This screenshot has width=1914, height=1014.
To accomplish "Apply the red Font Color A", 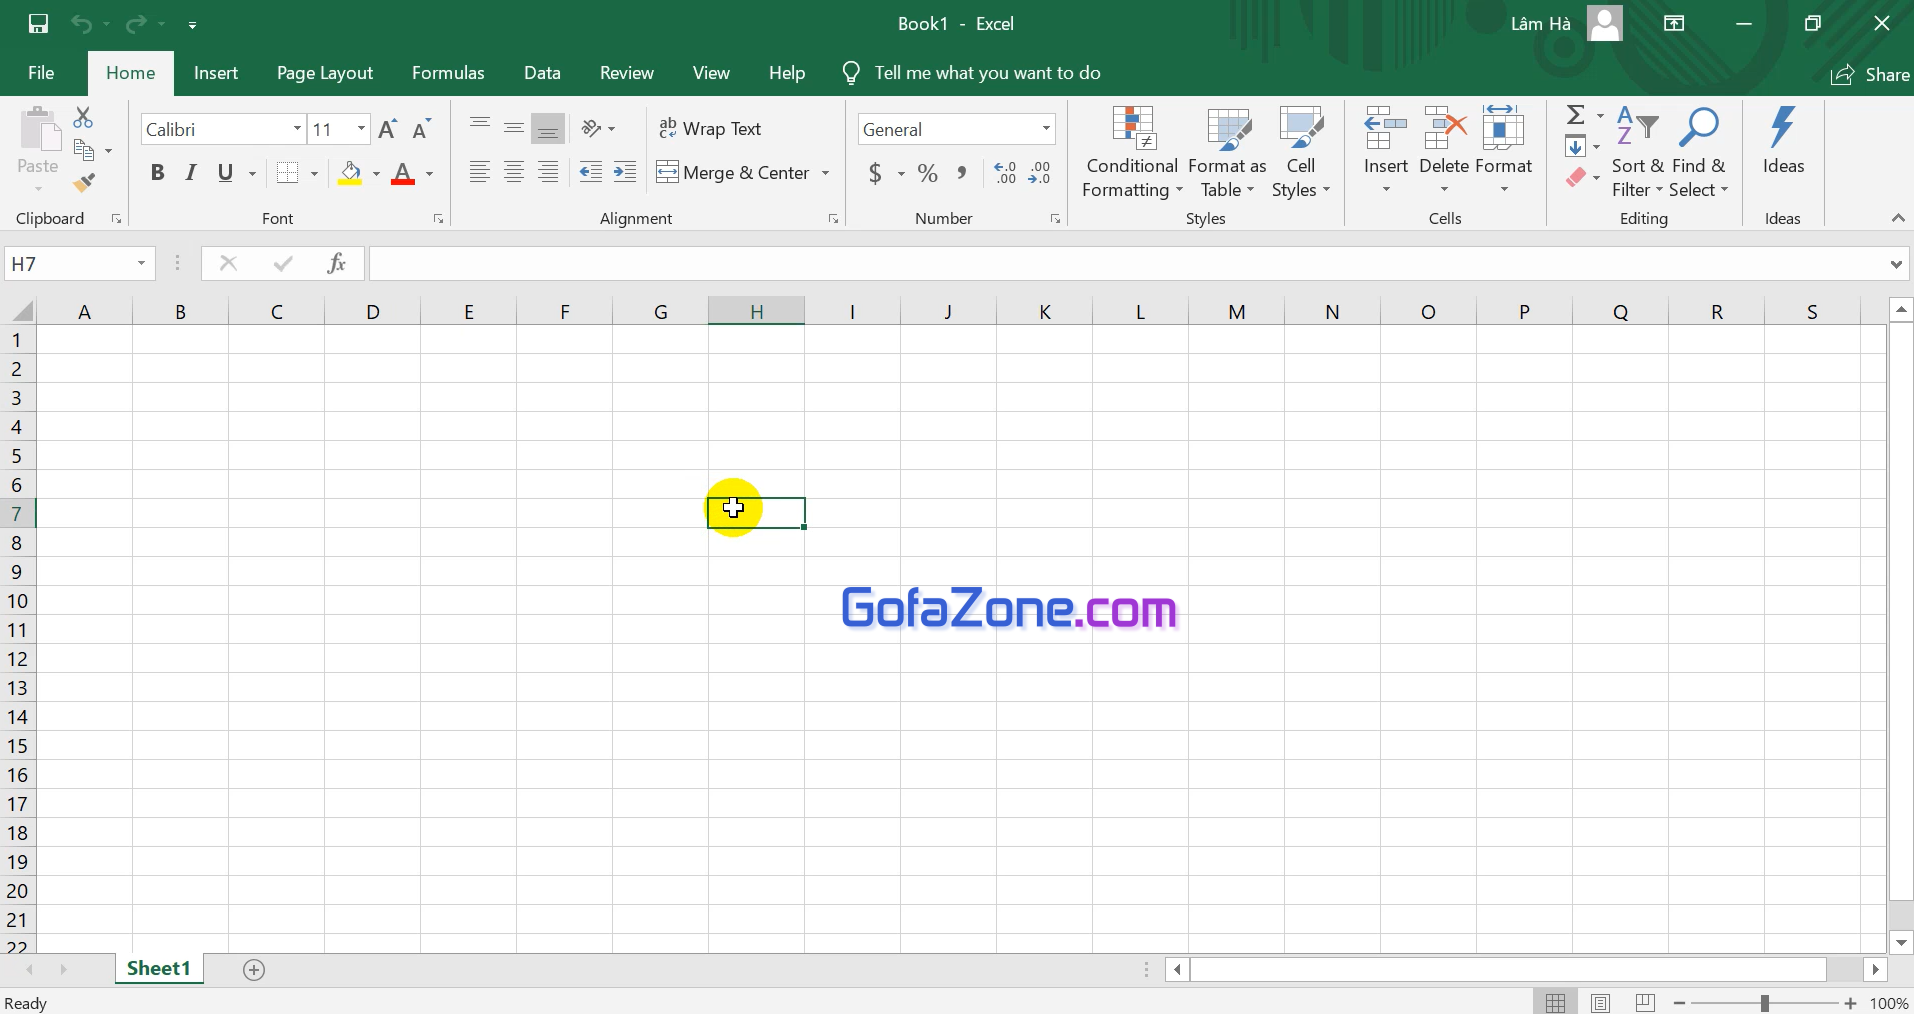I will 403,173.
